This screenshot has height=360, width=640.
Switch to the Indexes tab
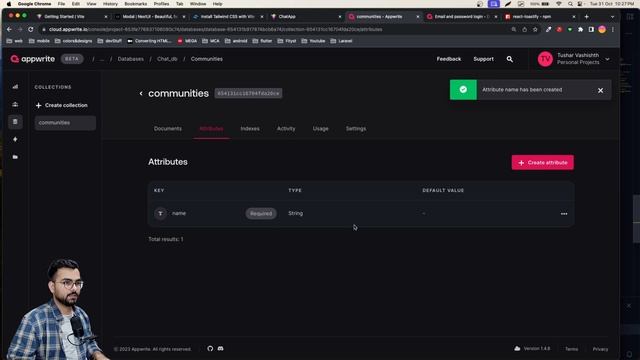[250, 129]
